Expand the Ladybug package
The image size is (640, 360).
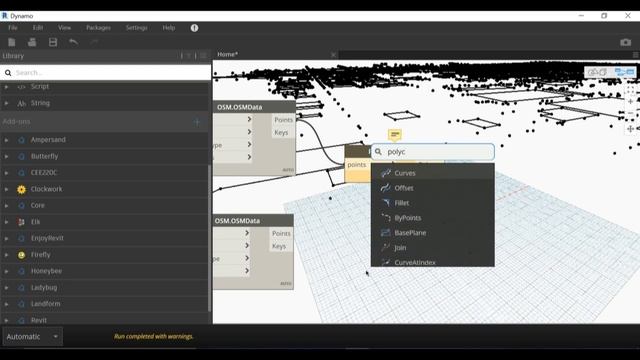[x=6, y=287]
